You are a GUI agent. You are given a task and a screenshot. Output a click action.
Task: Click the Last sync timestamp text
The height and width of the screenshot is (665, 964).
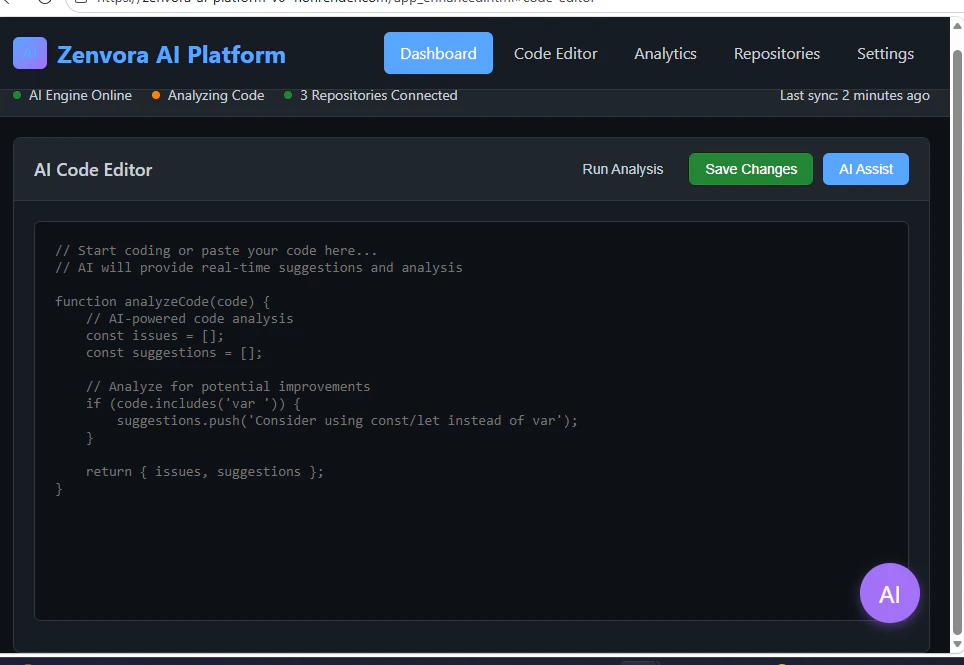[854, 96]
